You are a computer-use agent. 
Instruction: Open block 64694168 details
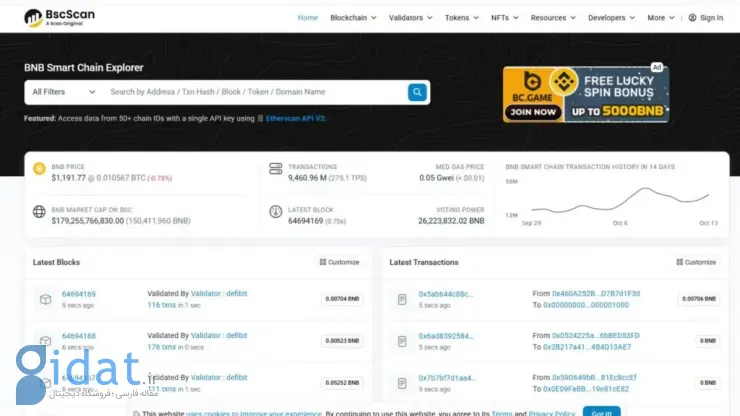(x=79, y=336)
